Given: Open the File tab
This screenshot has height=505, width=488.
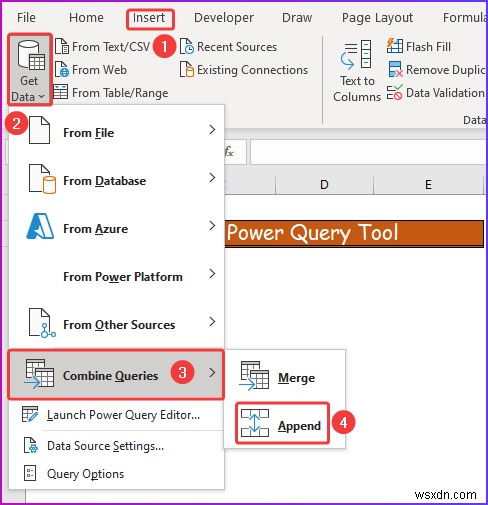Looking at the screenshot, I should click(26, 18).
